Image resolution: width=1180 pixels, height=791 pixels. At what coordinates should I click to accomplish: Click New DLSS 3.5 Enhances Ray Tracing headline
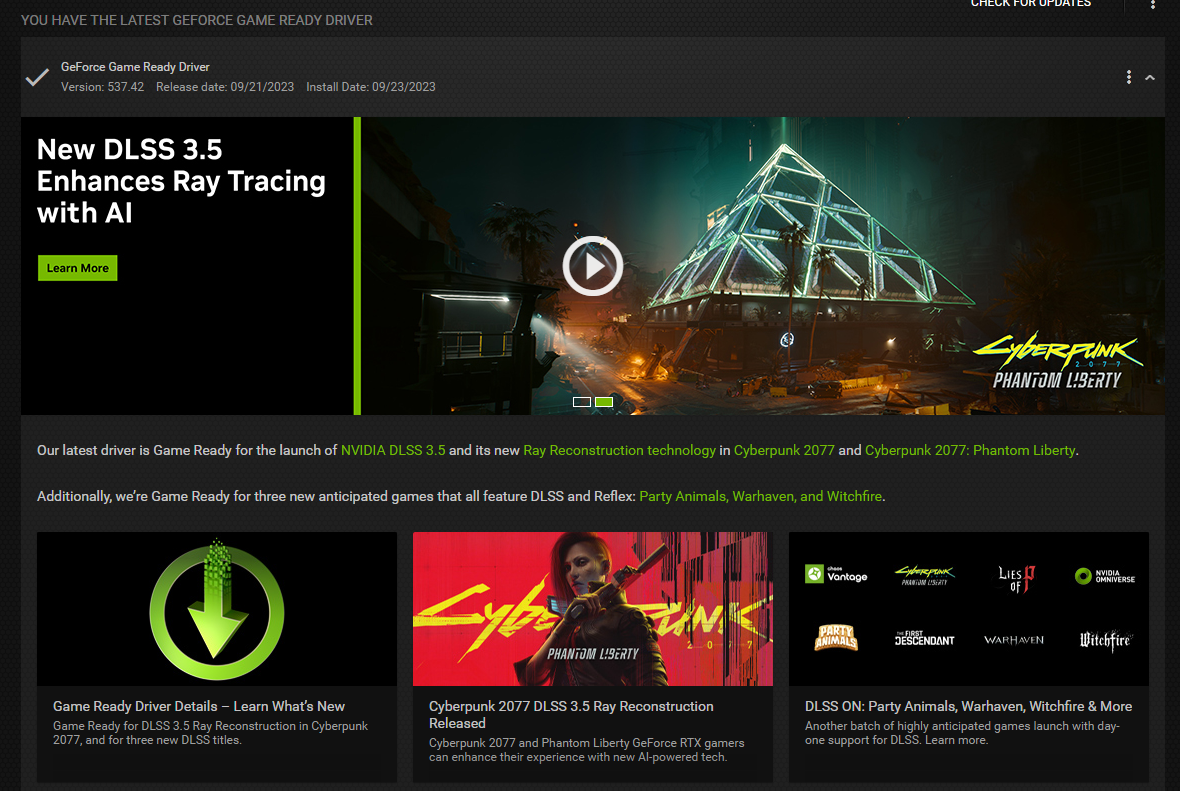click(x=181, y=181)
